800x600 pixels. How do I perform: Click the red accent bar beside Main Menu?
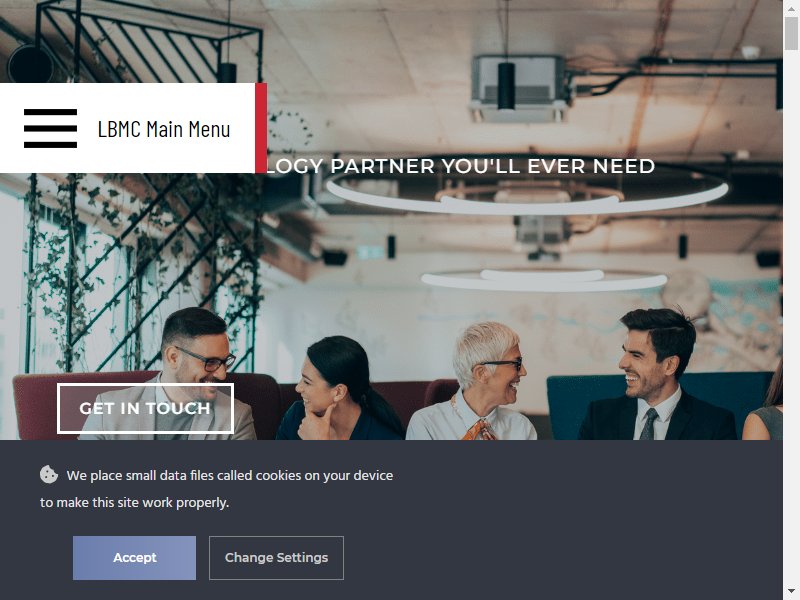(x=261, y=128)
